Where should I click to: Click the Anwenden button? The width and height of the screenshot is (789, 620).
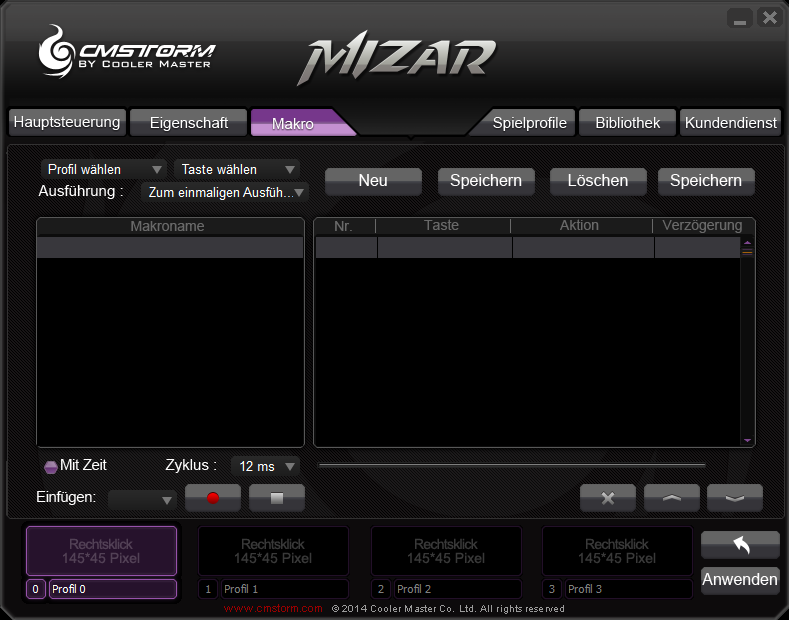pyautogui.click(x=740, y=580)
